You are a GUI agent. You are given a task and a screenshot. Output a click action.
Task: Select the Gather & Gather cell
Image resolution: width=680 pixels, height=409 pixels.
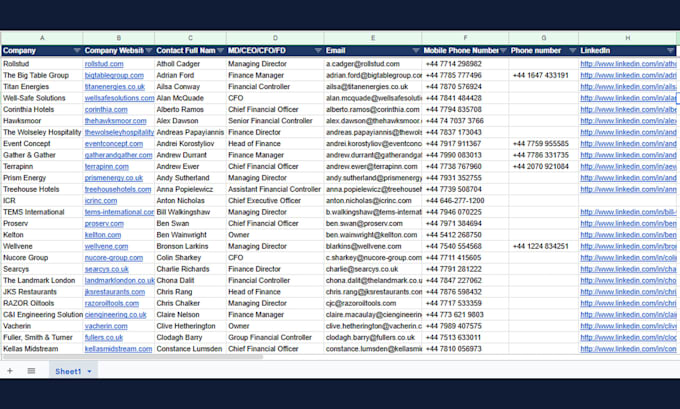42,155
